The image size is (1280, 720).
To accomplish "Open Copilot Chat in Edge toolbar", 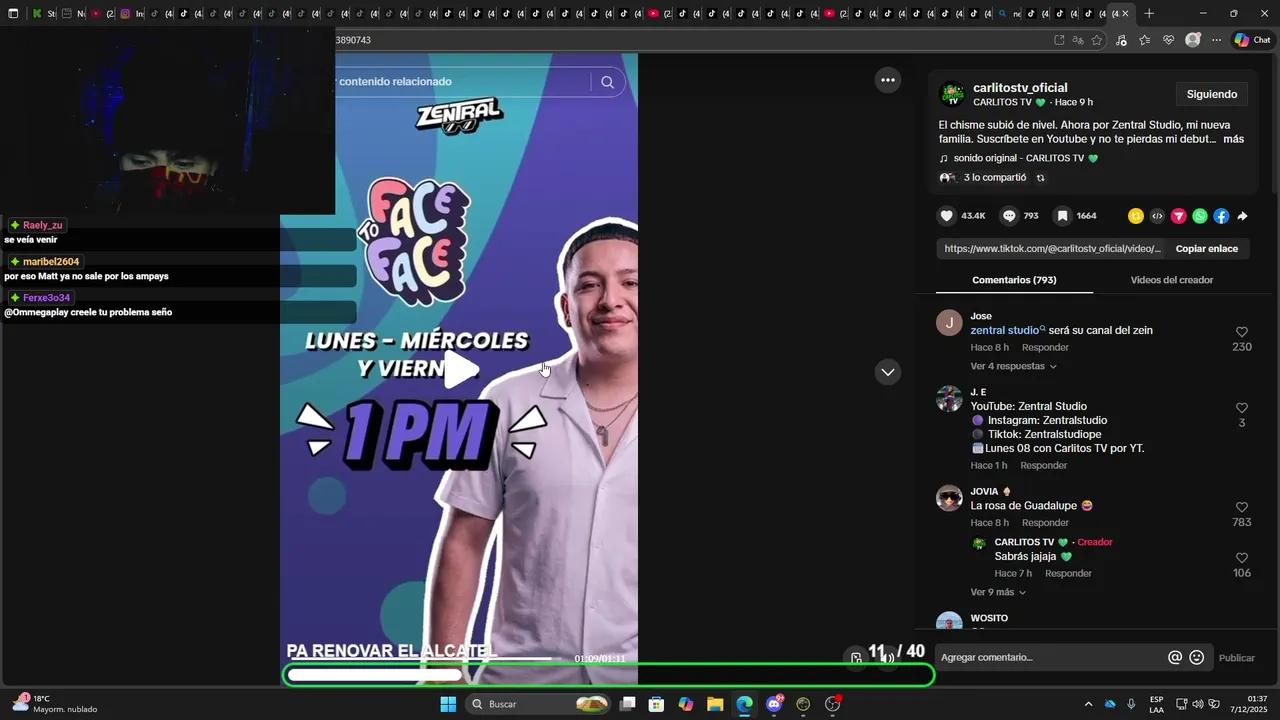I will [1252, 40].
